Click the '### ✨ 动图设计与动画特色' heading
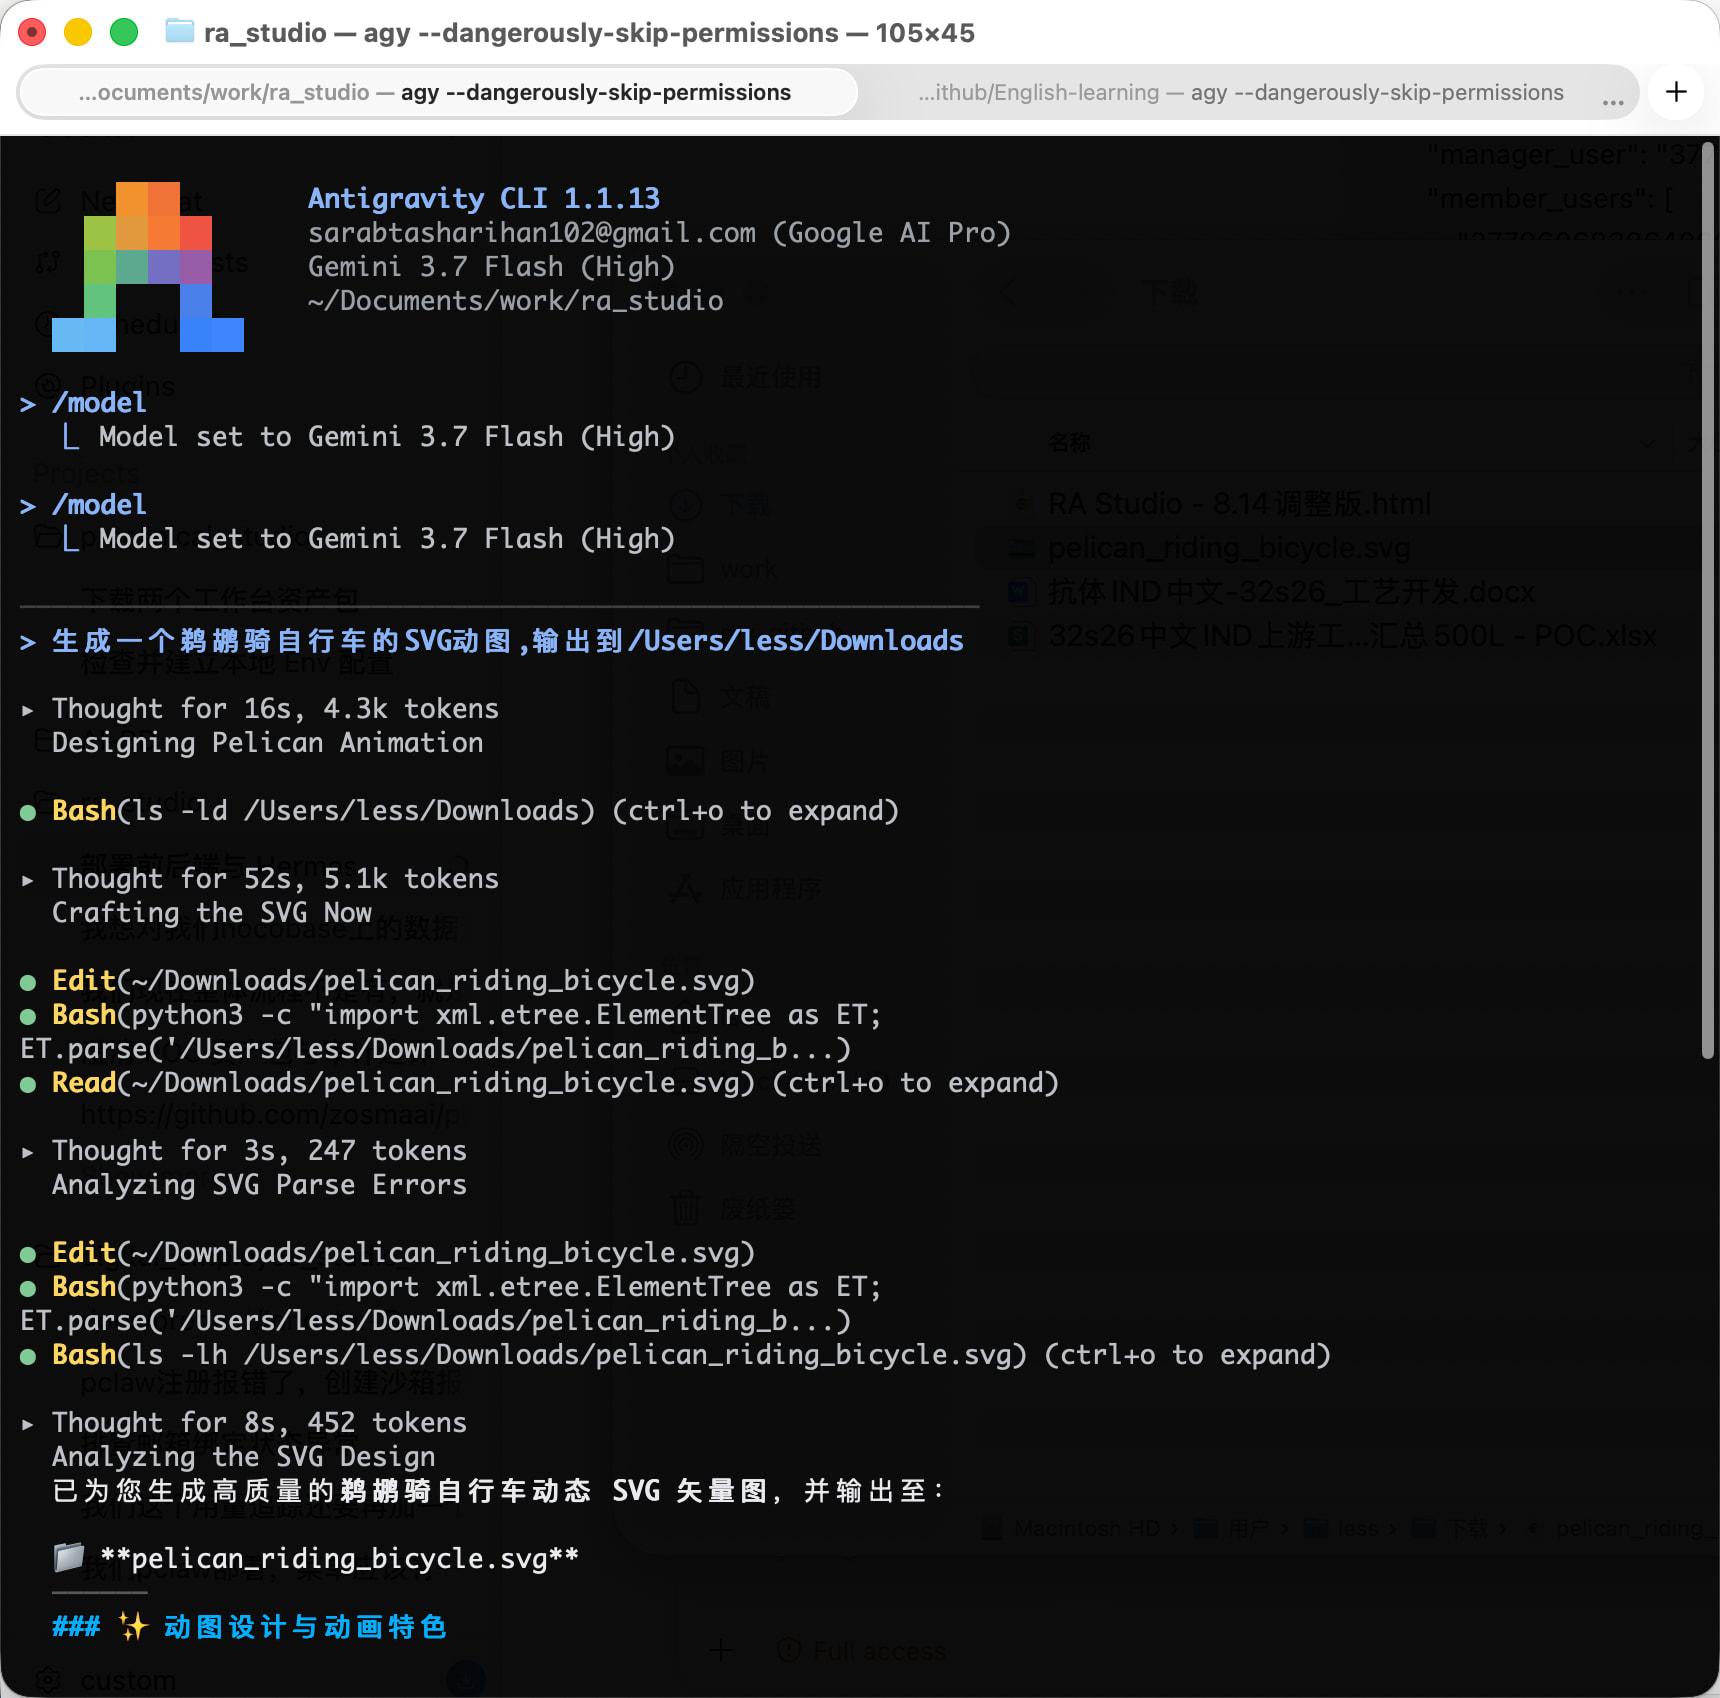The width and height of the screenshot is (1720, 1698). coord(249,1627)
